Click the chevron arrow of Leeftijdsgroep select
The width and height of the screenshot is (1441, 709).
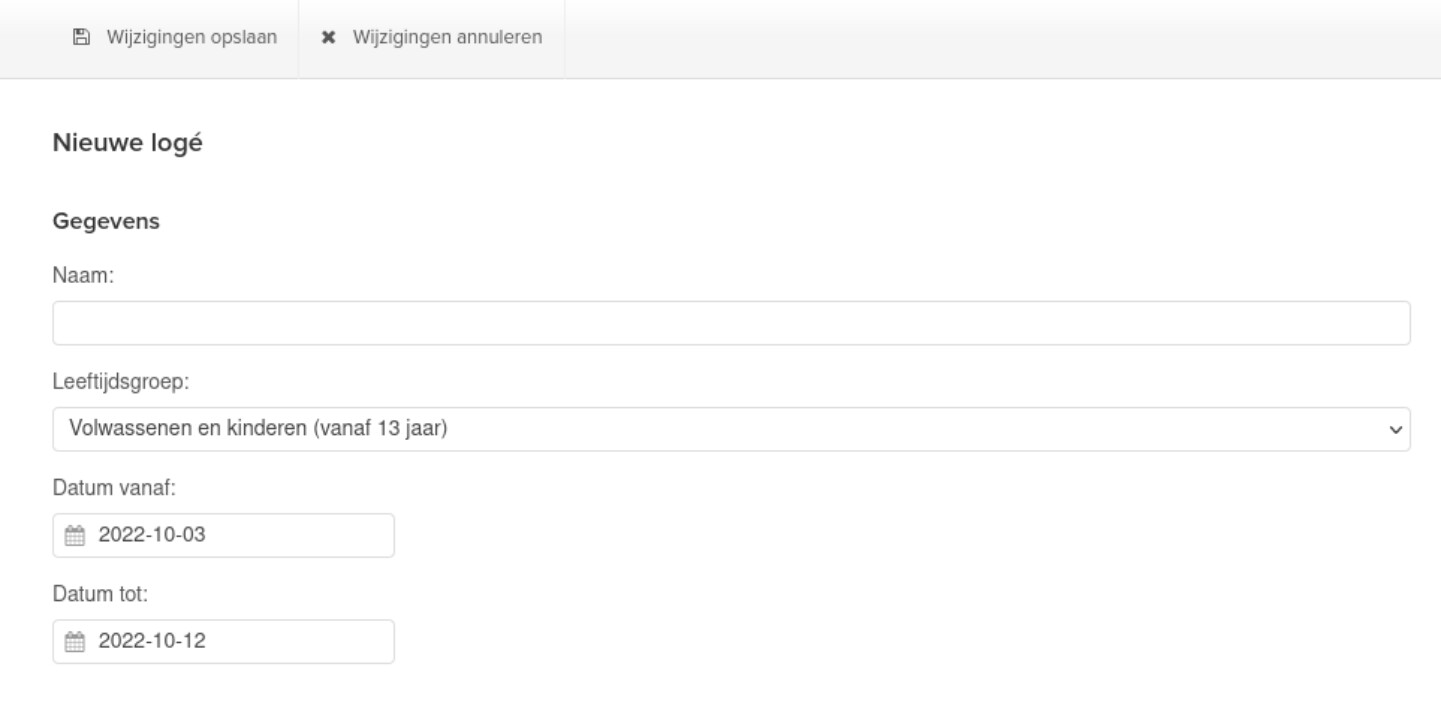pos(1395,429)
